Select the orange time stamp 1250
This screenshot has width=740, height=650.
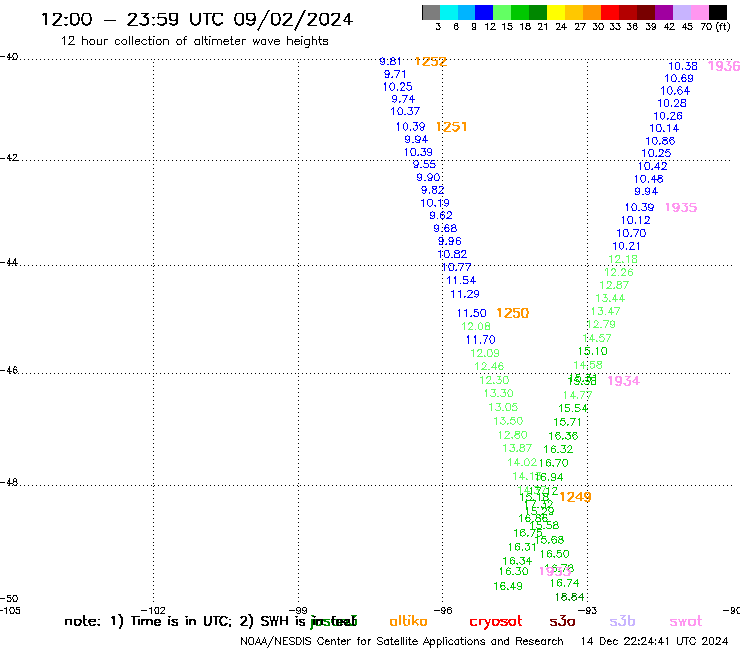[513, 313]
